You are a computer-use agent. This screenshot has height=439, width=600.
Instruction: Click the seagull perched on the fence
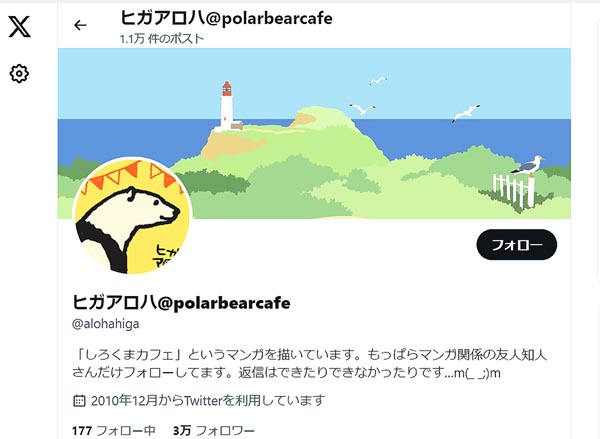529,166
